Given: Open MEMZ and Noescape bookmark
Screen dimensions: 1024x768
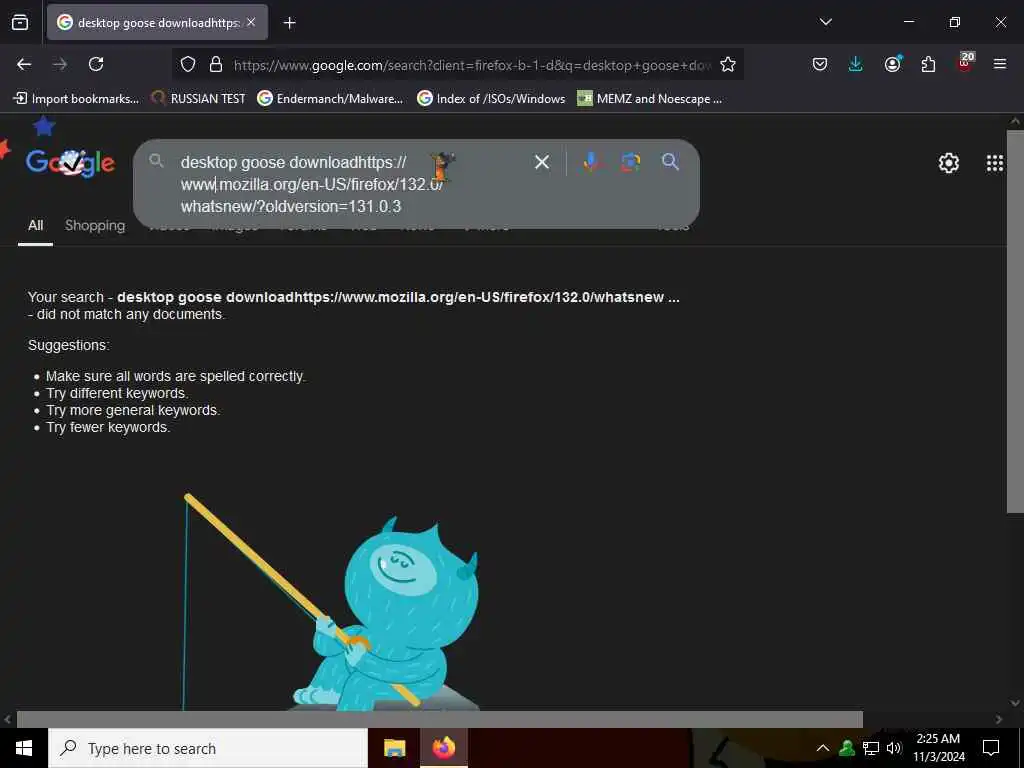Looking at the screenshot, I should [650, 99].
